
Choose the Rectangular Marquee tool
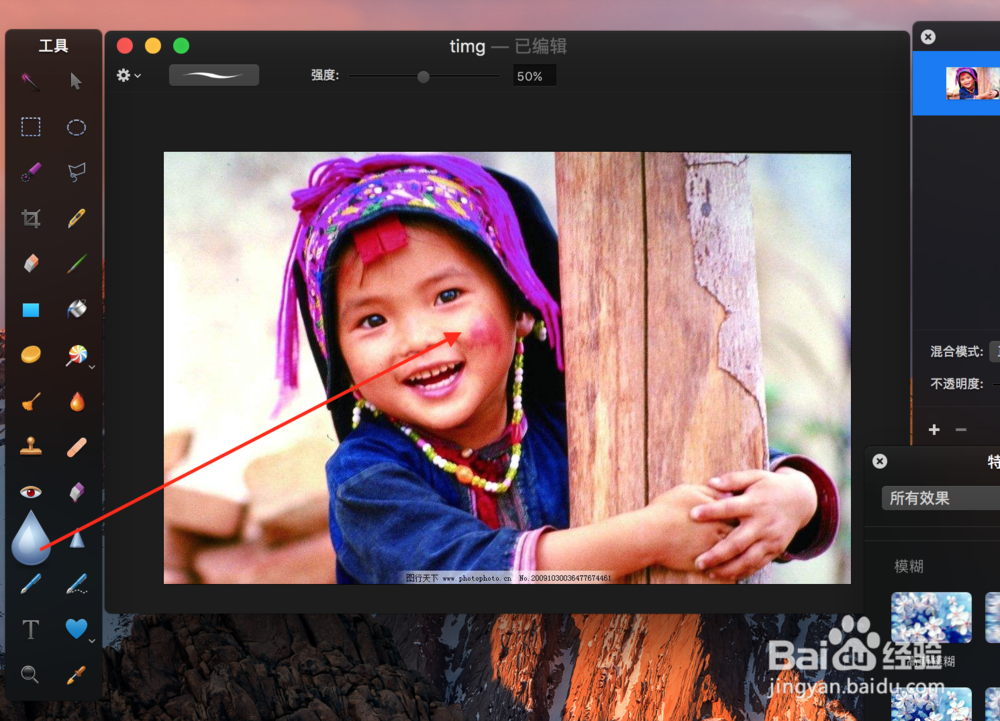[31, 127]
